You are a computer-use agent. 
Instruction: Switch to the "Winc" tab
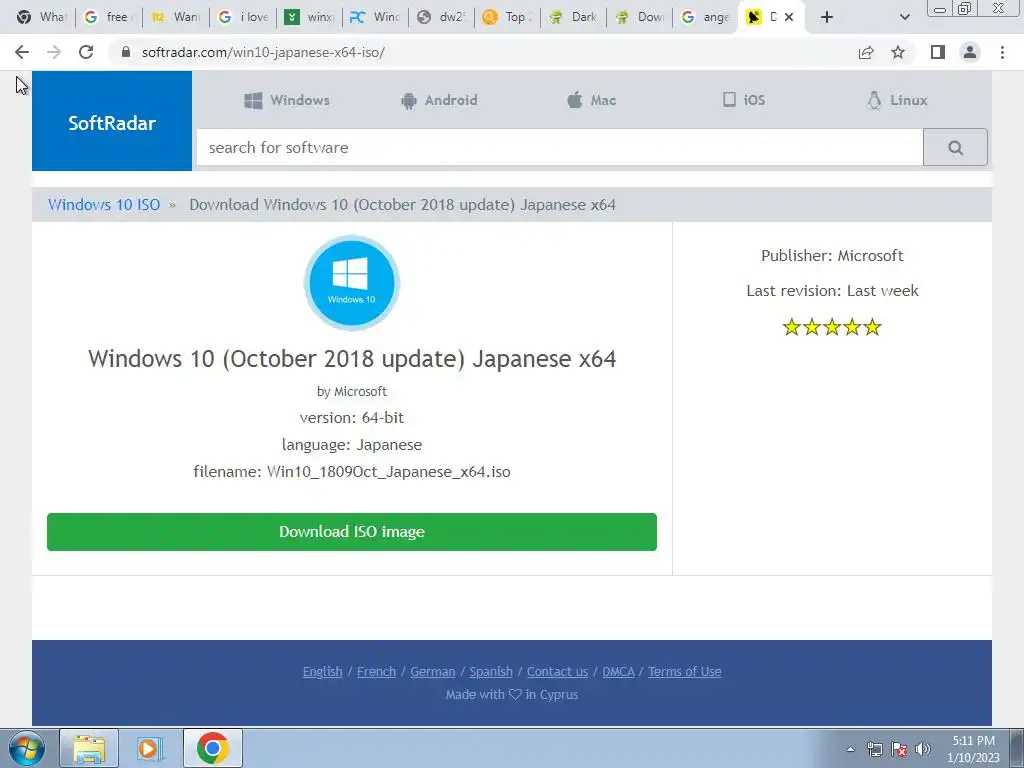click(375, 18)
